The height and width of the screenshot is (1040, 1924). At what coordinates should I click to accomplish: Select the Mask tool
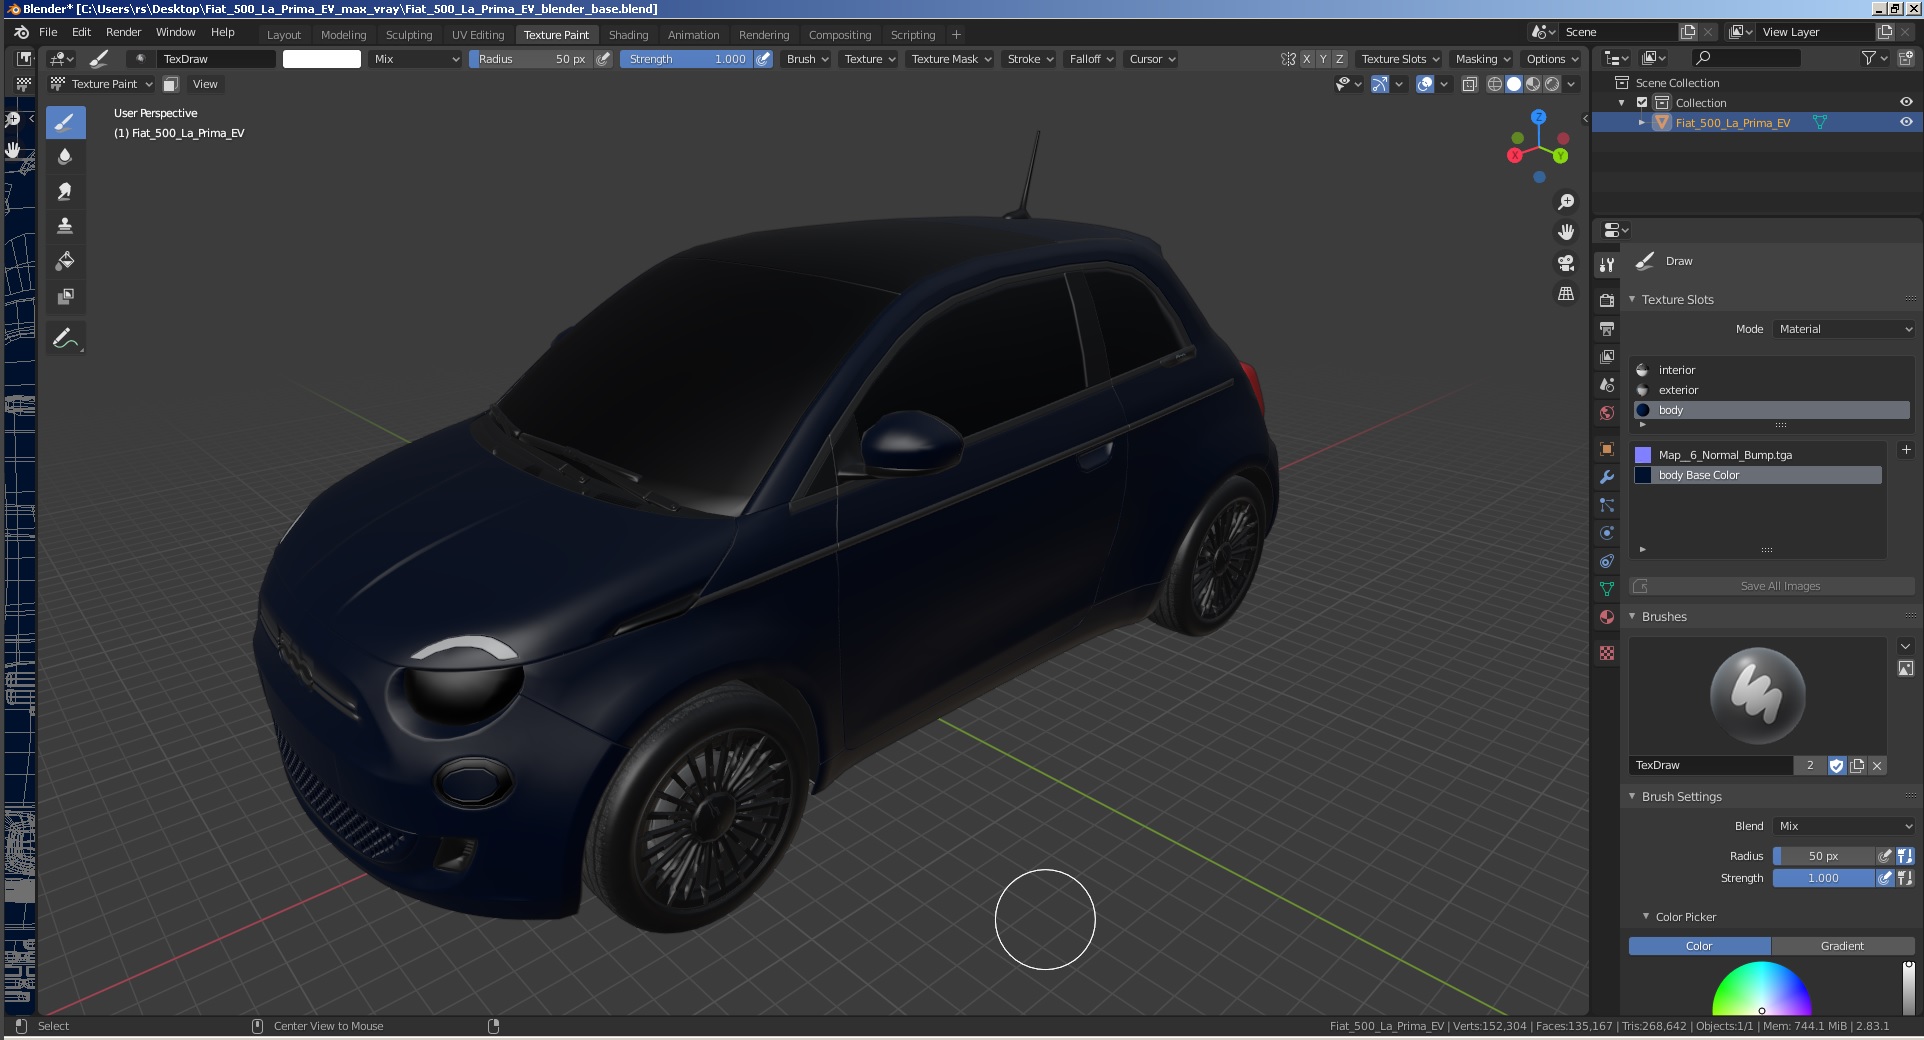click(65, 296)
